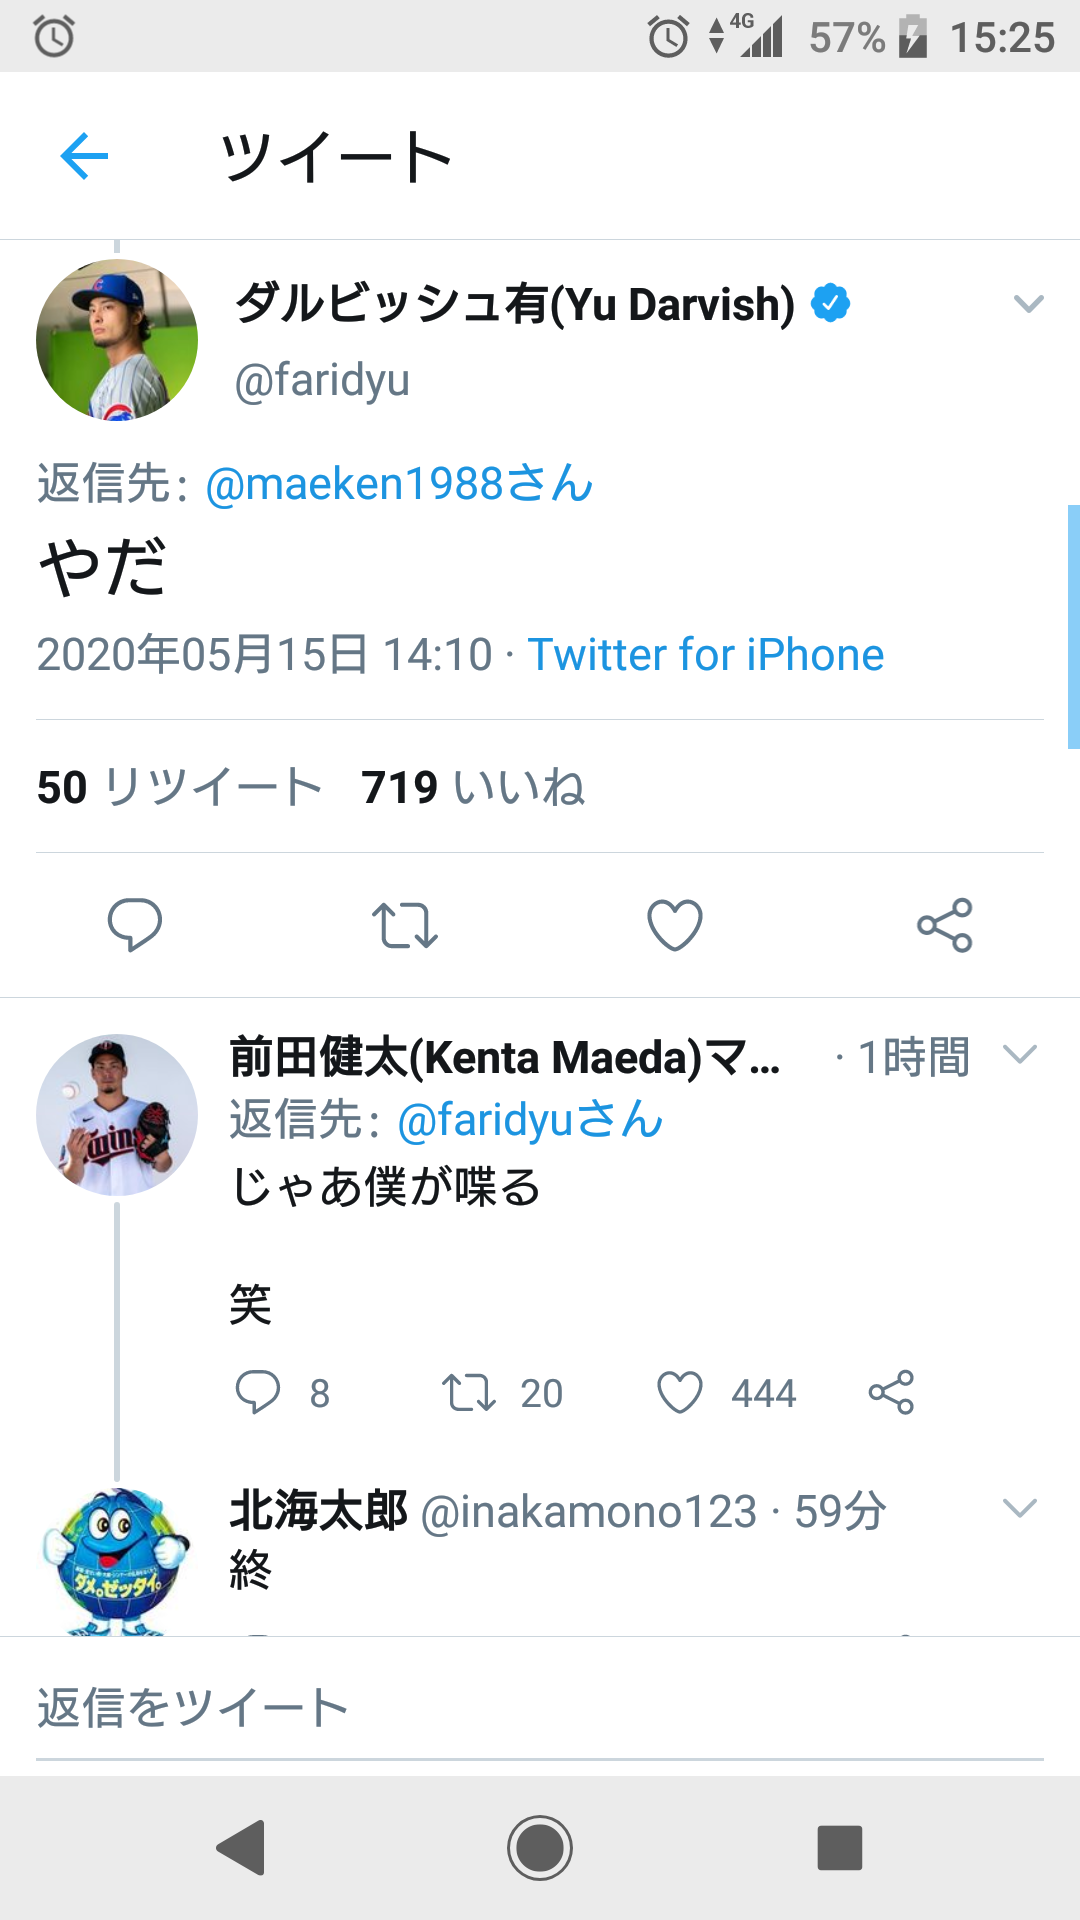Tap the back arrow in header
1080x1920 pixels.
tap(84, 156)
